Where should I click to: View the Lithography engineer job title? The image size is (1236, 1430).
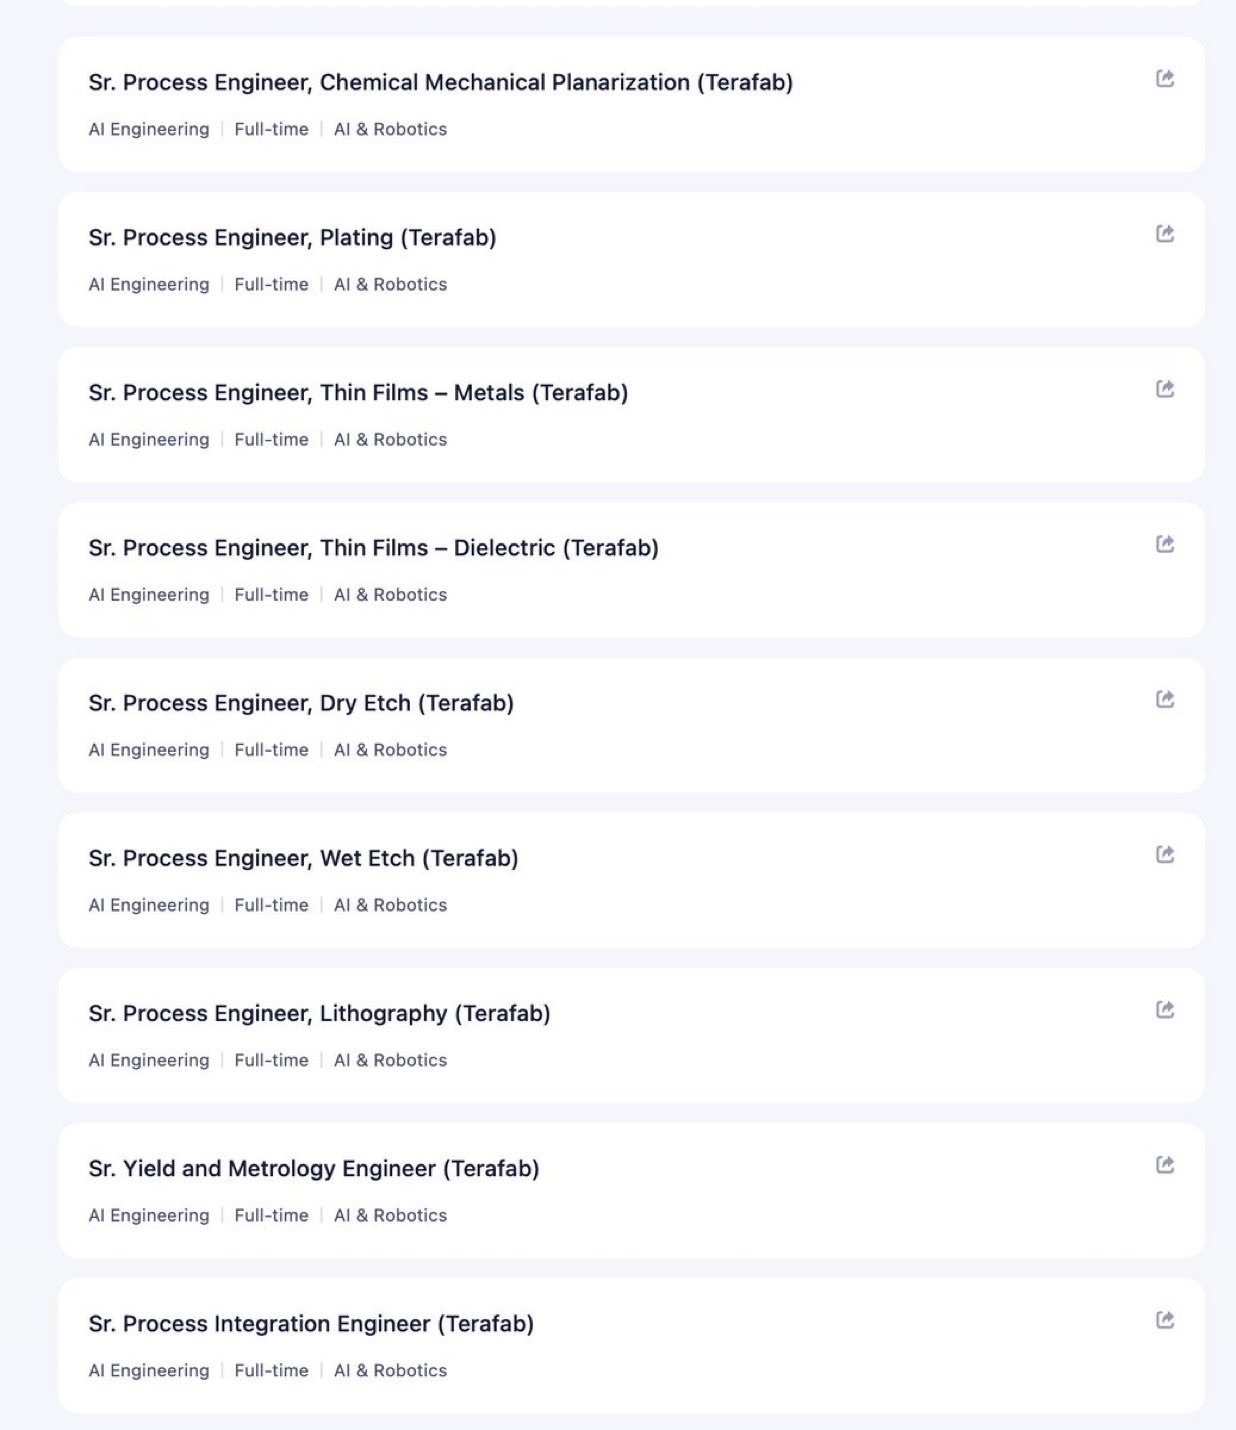pos(319,1013)
